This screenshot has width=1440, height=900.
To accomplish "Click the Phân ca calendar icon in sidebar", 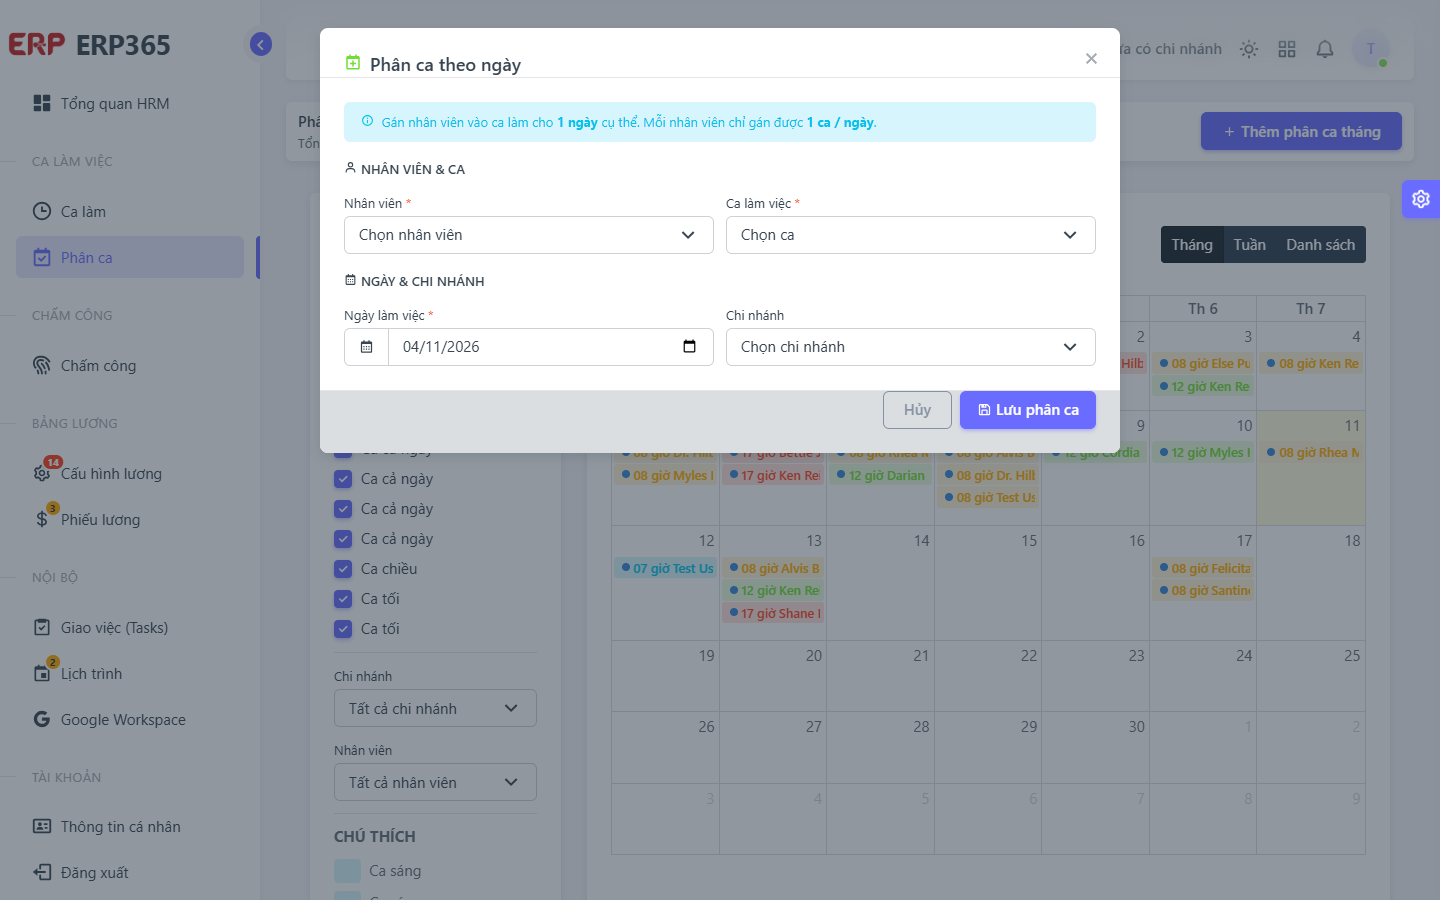I will click(x=42, y=257).
